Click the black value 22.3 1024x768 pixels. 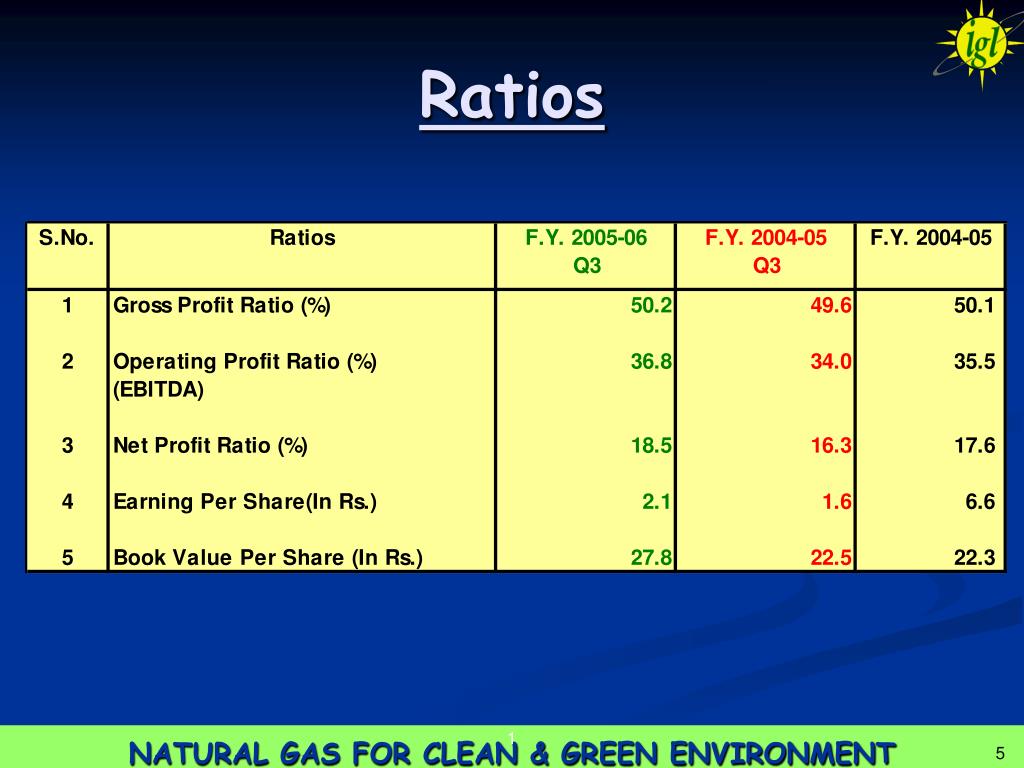click(974, 558)
